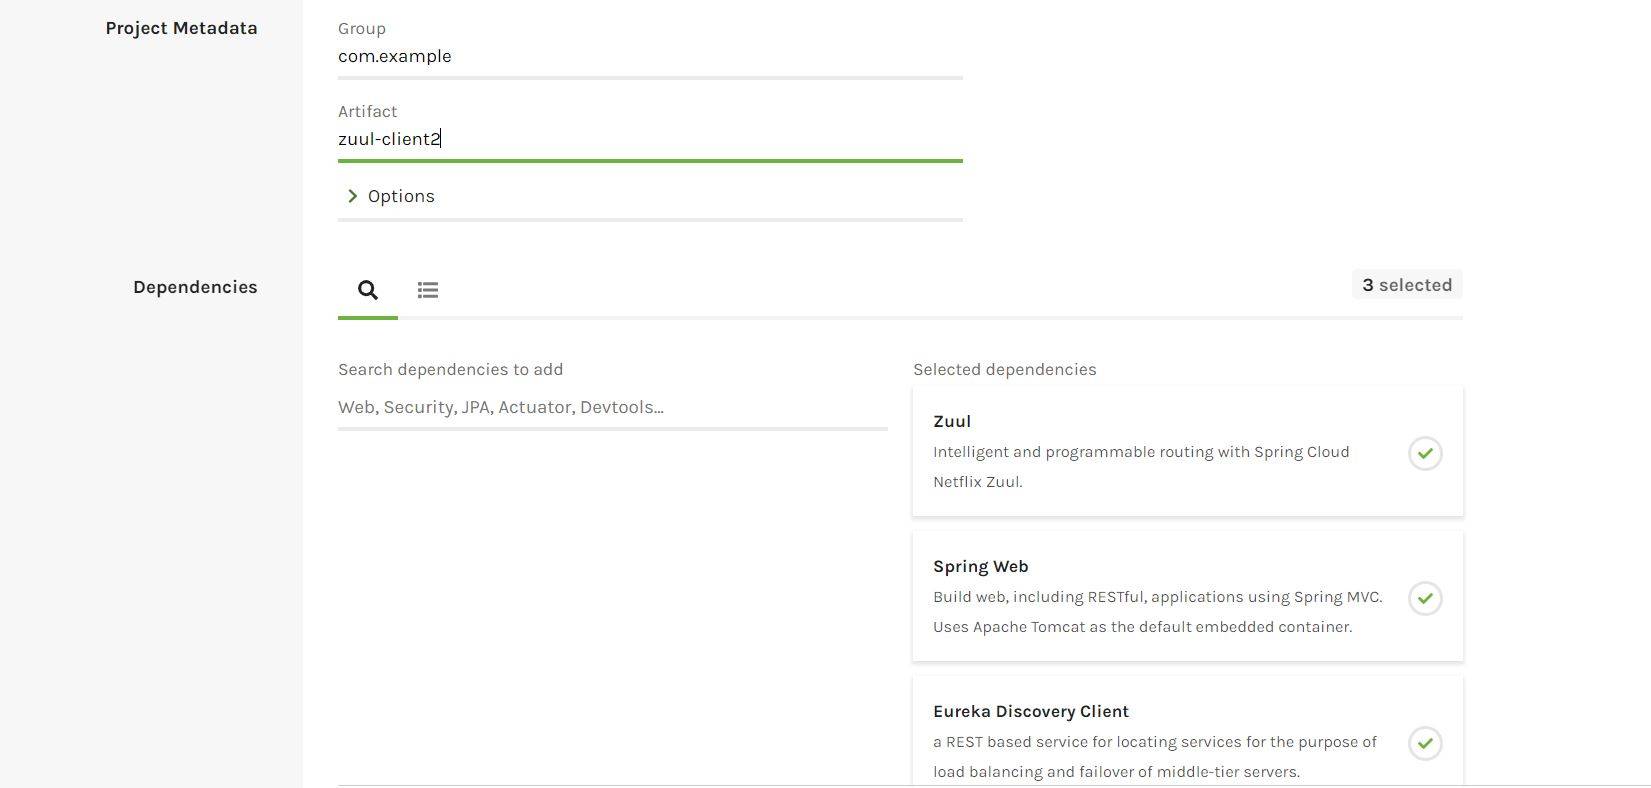Click the Options label text
This screenshot has width=1651, height=788.
(401, 196)
